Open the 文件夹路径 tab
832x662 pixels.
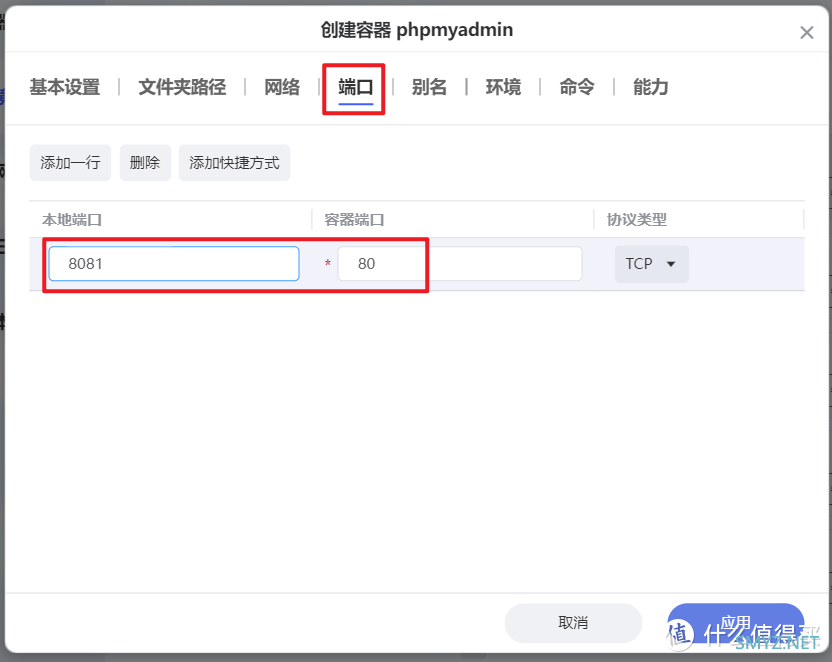182,87
